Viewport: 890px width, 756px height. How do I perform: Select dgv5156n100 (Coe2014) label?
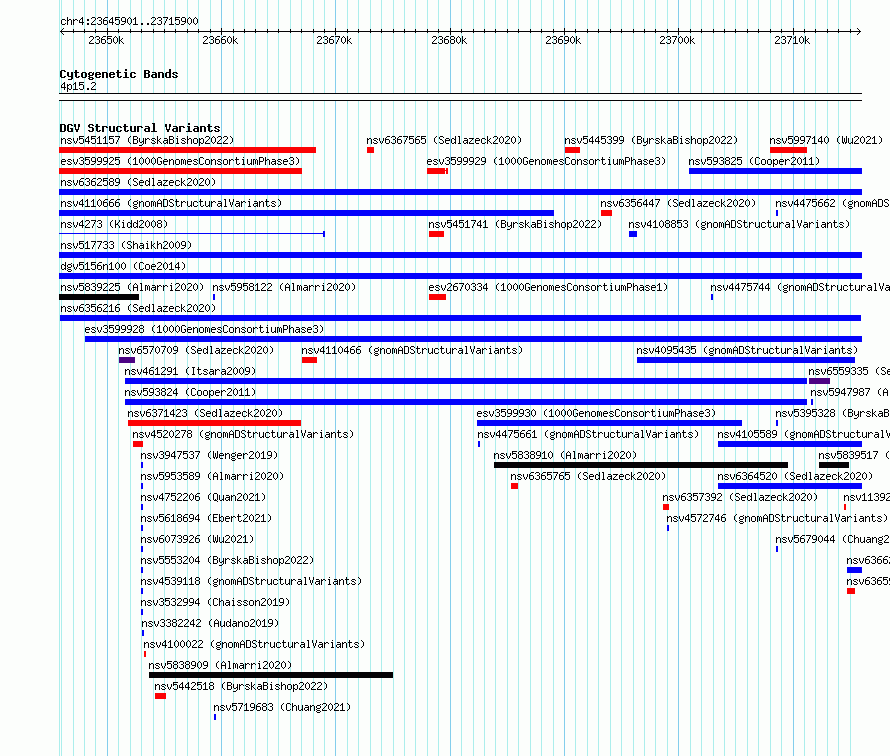[123, 266]
